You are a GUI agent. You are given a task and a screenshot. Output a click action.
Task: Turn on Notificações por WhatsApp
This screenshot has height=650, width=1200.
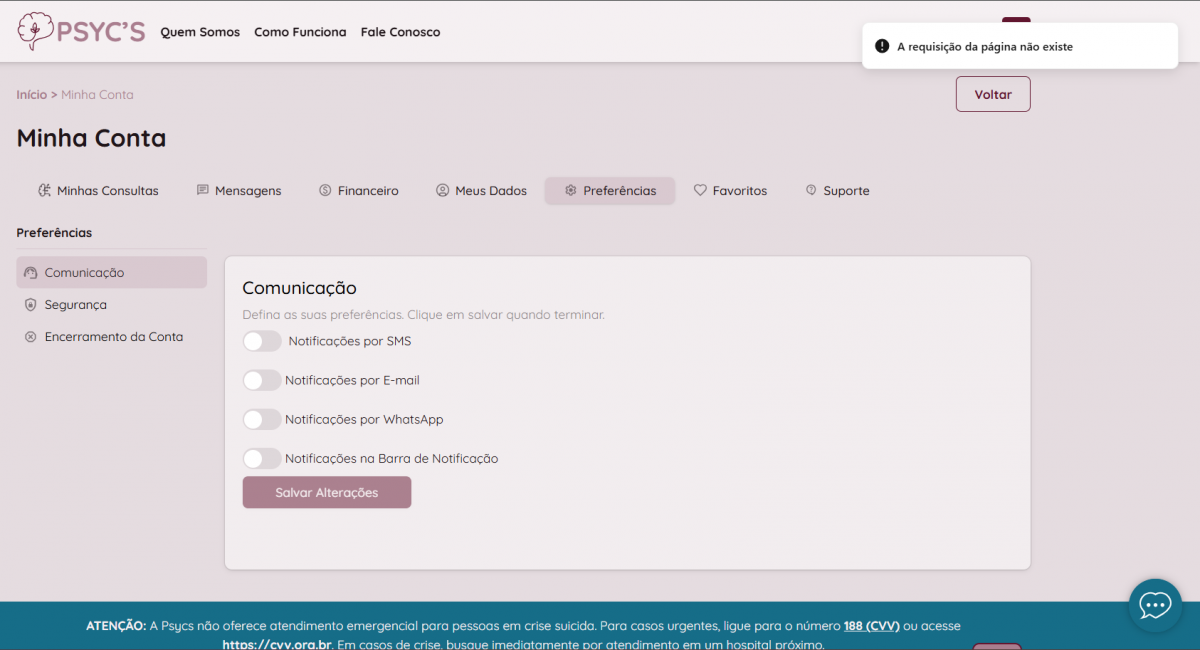pos(262,419)
